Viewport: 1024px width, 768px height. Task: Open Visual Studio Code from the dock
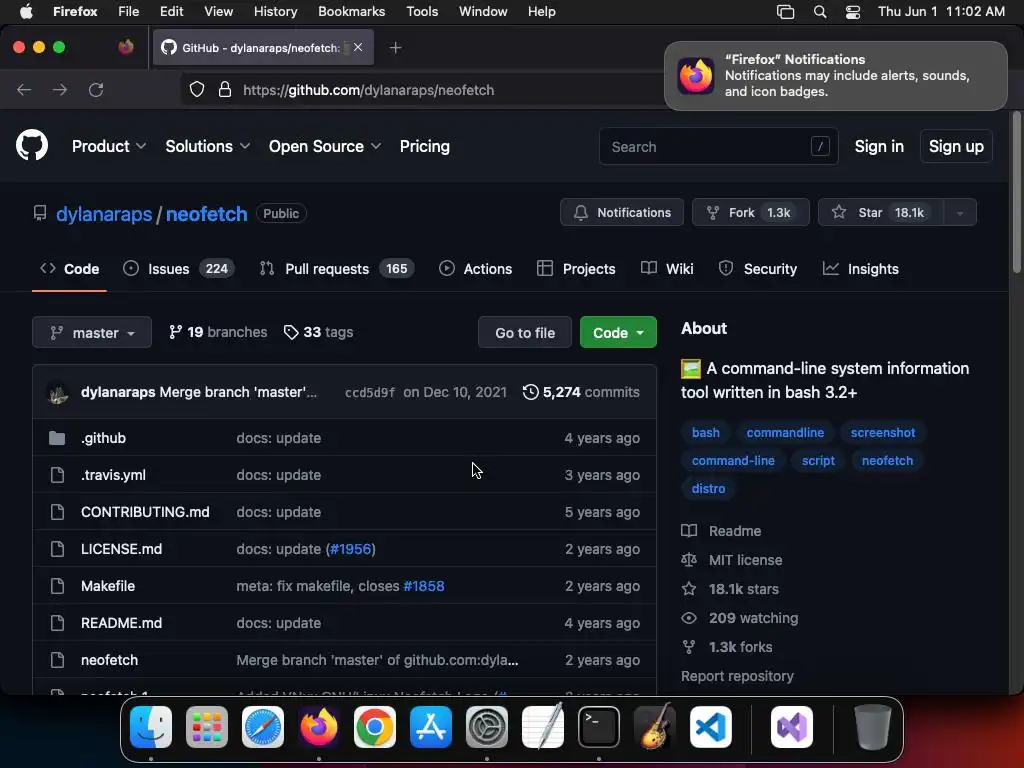711,727
